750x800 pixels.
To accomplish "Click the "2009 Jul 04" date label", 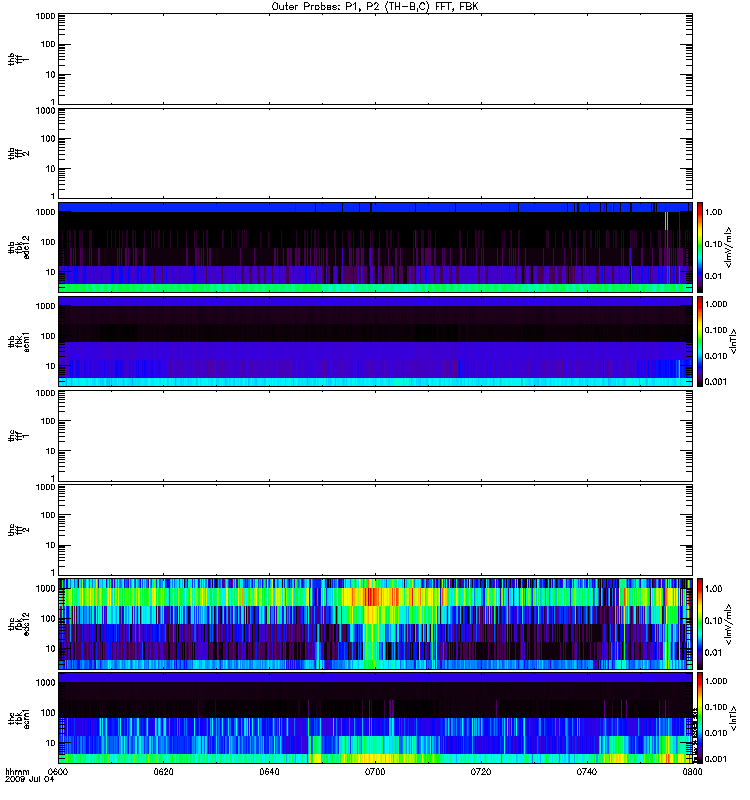I will coord(29,780).
